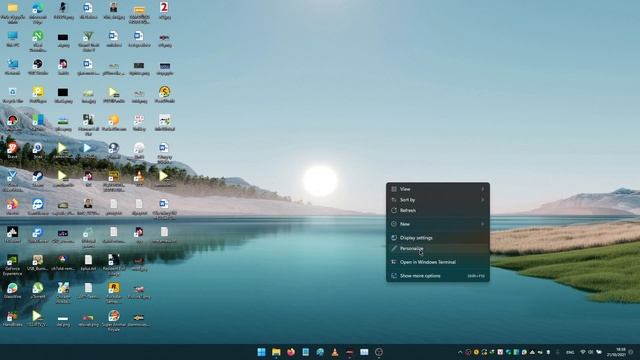Select Personalize in the context menu
Viewport: 640px width, 360px height.
pos(438,248)
